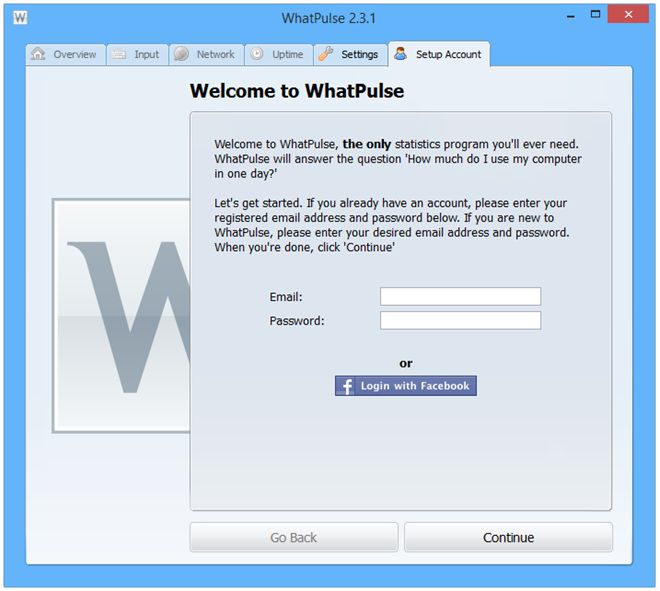The height and width of the screenshot is (591, 660).
Task: Click the keyboard icon on Input tab
Action: coord(119,54)
